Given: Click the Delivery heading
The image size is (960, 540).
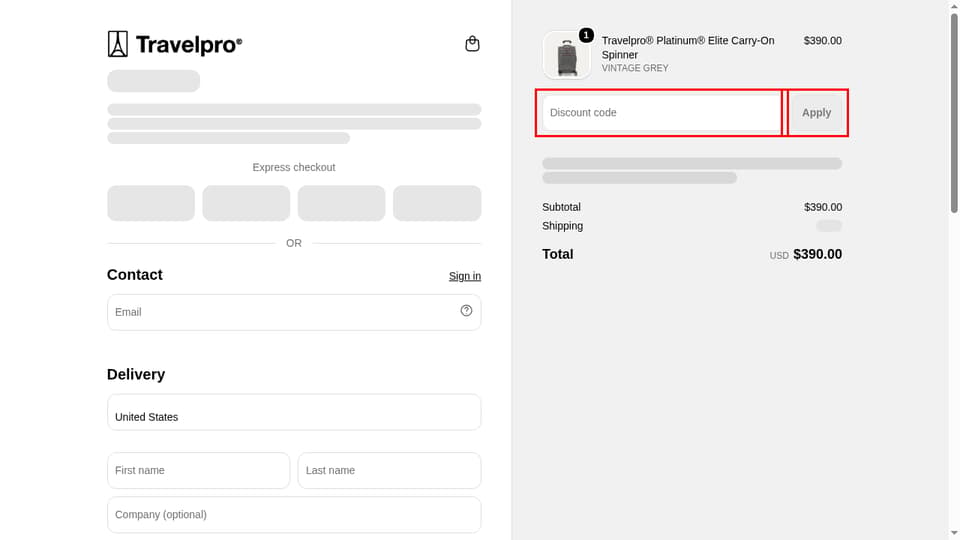Looking at the screenshot, I should click(x=136, y=374).
